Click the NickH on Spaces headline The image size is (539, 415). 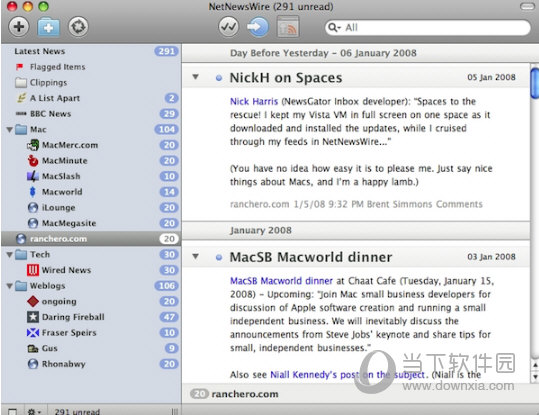[286, 78]
